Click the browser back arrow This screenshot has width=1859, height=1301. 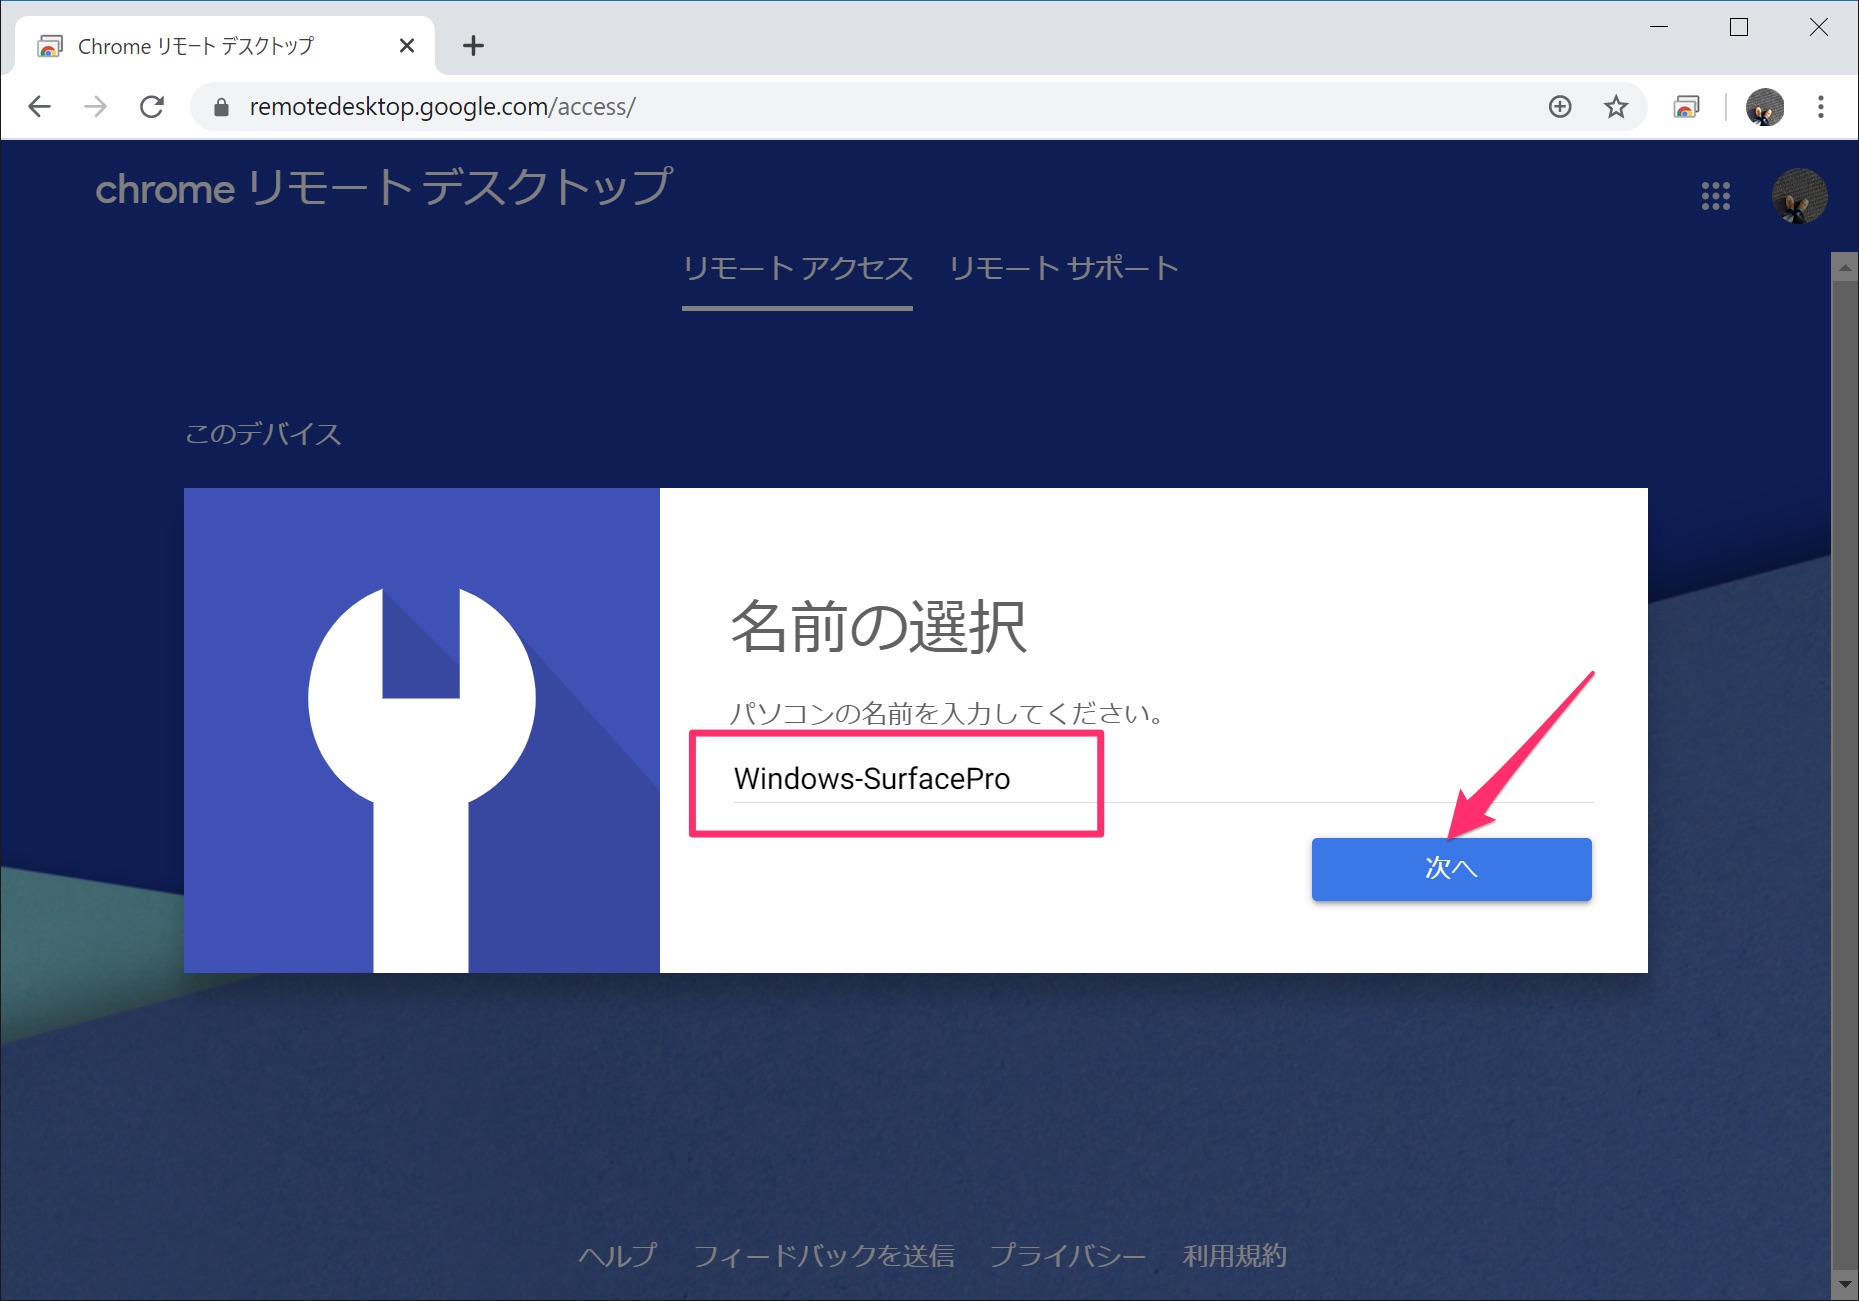coord(39,106)
